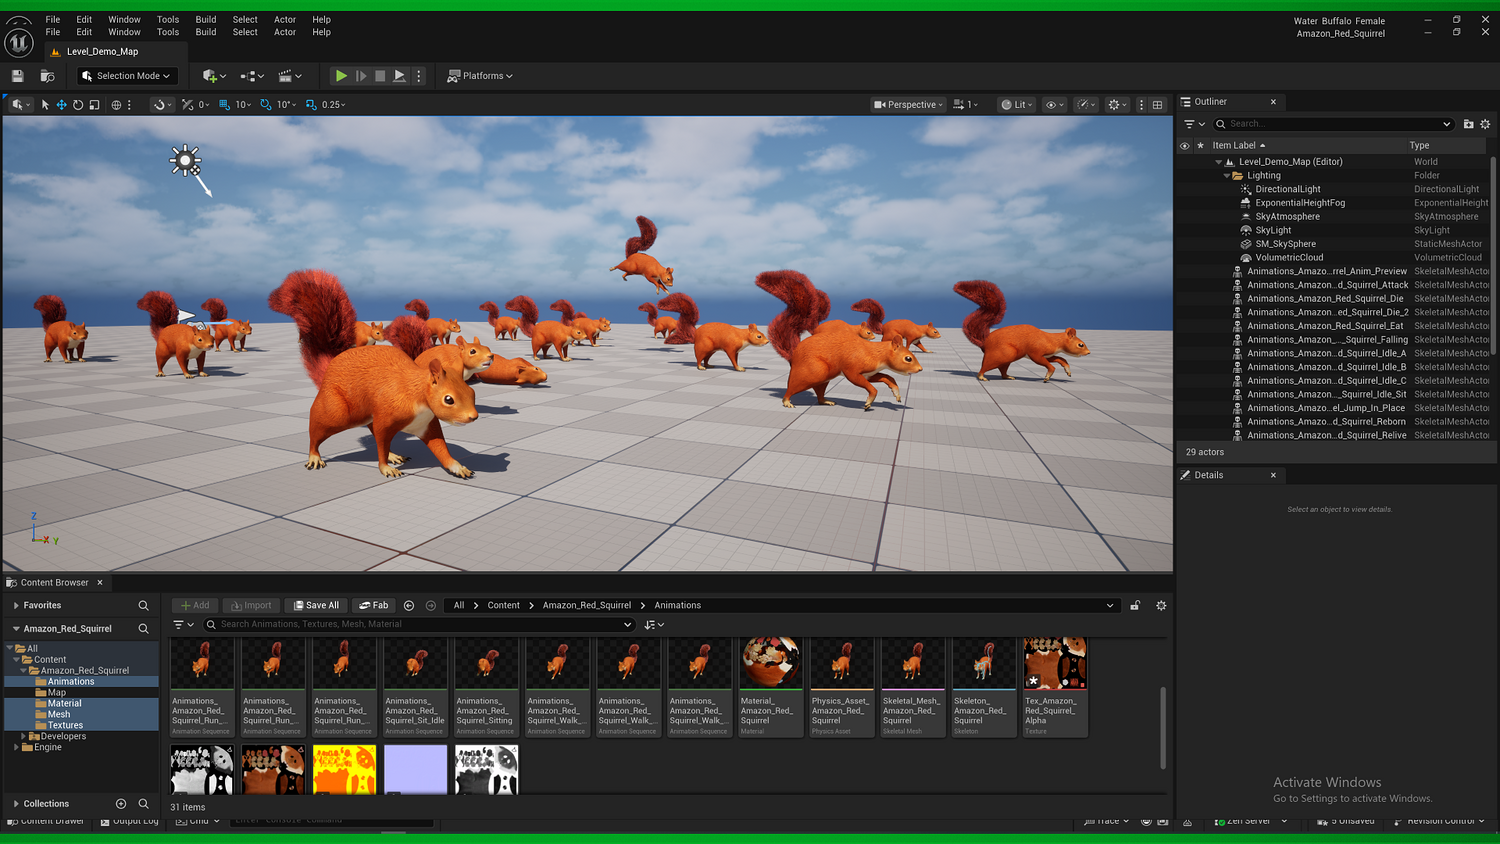
Task: Open viewport transform extra options dots
Action: click(129, 105)
